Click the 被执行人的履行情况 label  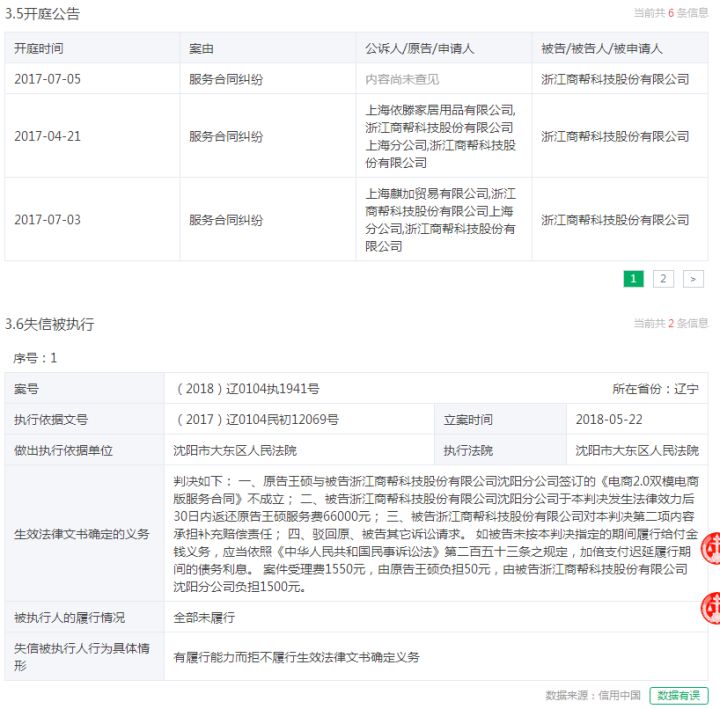(x=69, y=618)
